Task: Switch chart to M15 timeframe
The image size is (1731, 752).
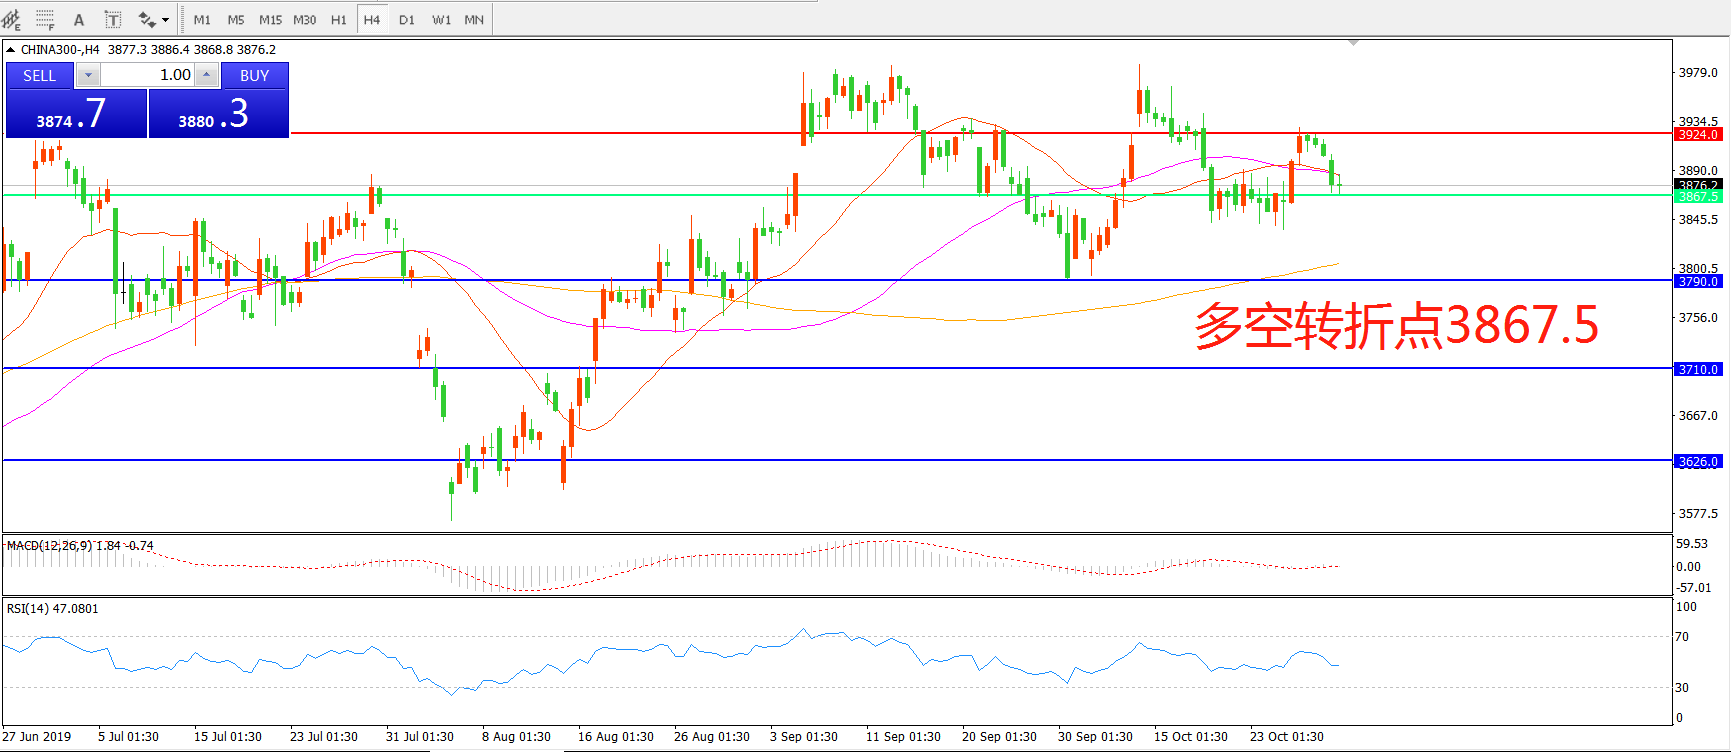Action: pyautogui.click(x=270, y=19)
